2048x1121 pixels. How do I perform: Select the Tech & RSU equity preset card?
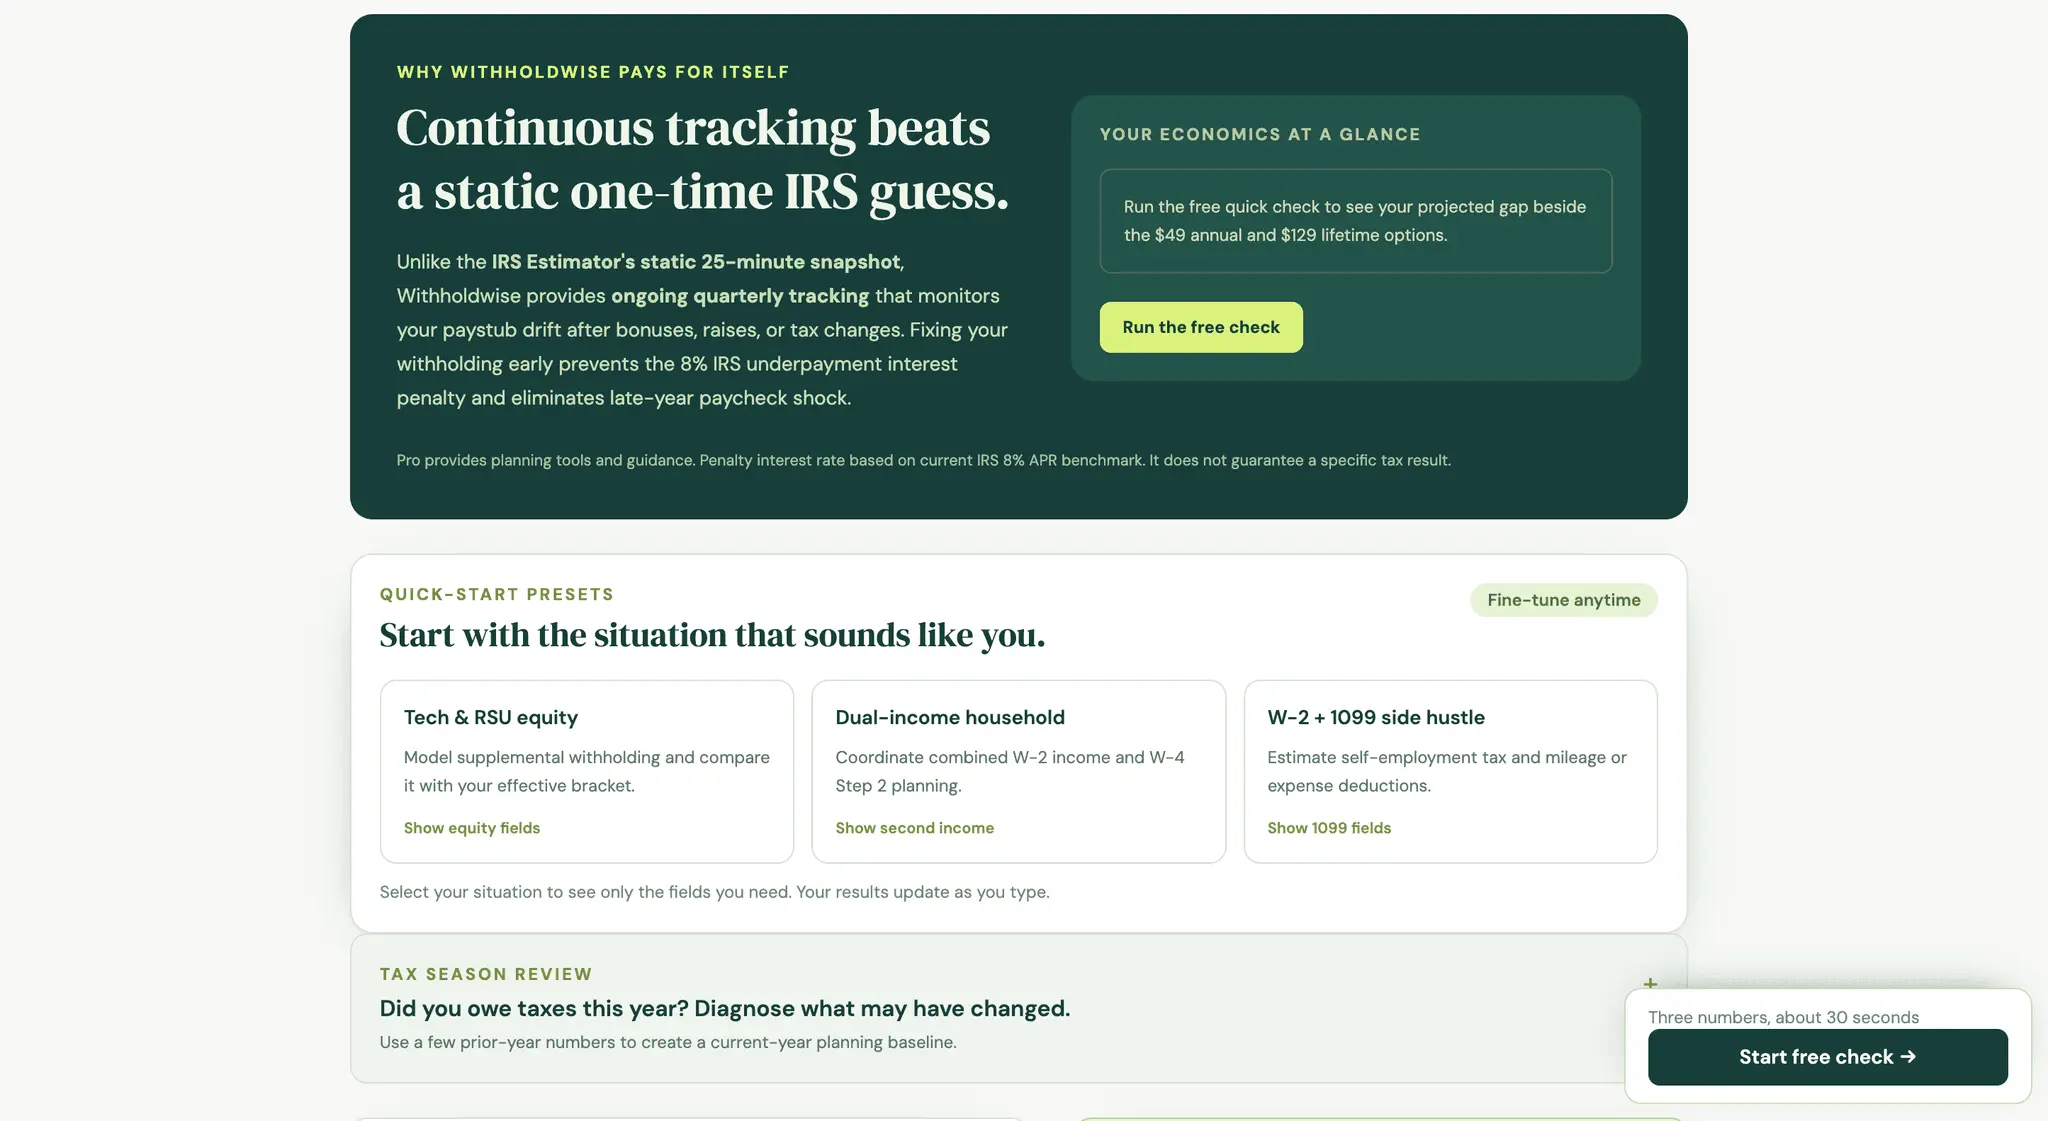(587, 771)
